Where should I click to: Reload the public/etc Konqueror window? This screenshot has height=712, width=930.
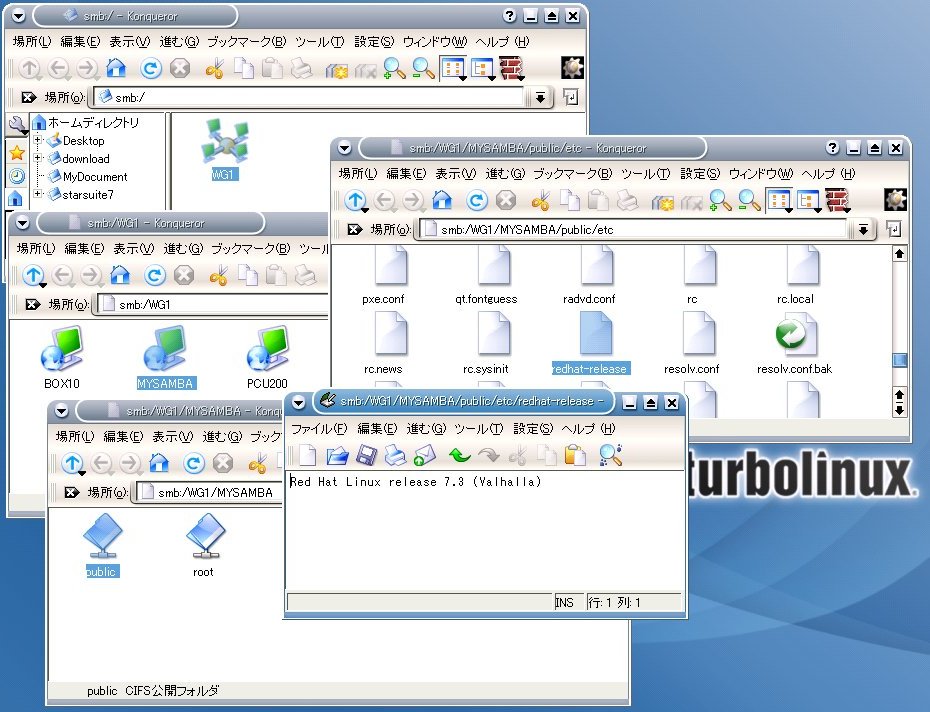coord(476,201)
